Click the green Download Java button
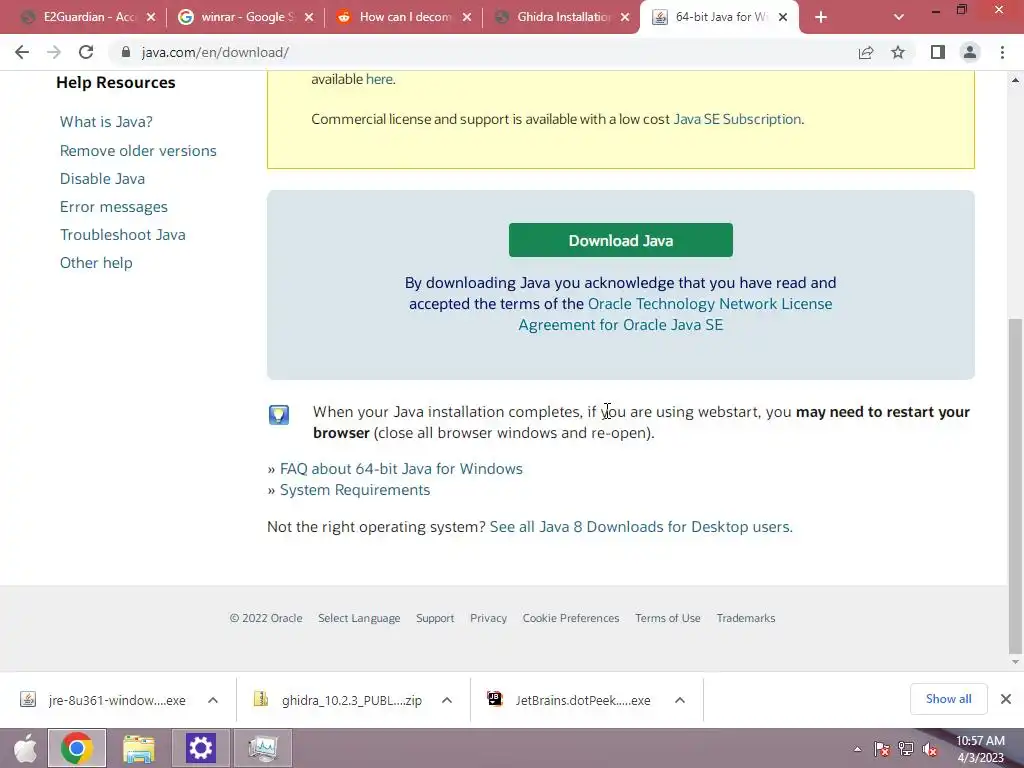Image resolution: width=1024 pixels, height=768 pixels. point(620,240)
